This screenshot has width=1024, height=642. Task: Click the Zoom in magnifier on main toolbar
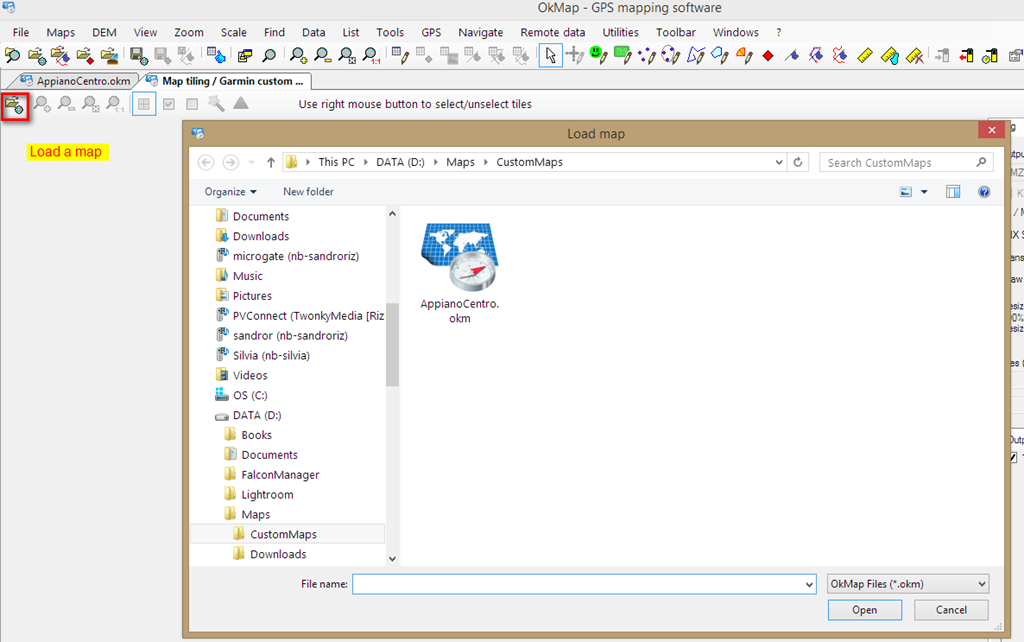(298, 56)
